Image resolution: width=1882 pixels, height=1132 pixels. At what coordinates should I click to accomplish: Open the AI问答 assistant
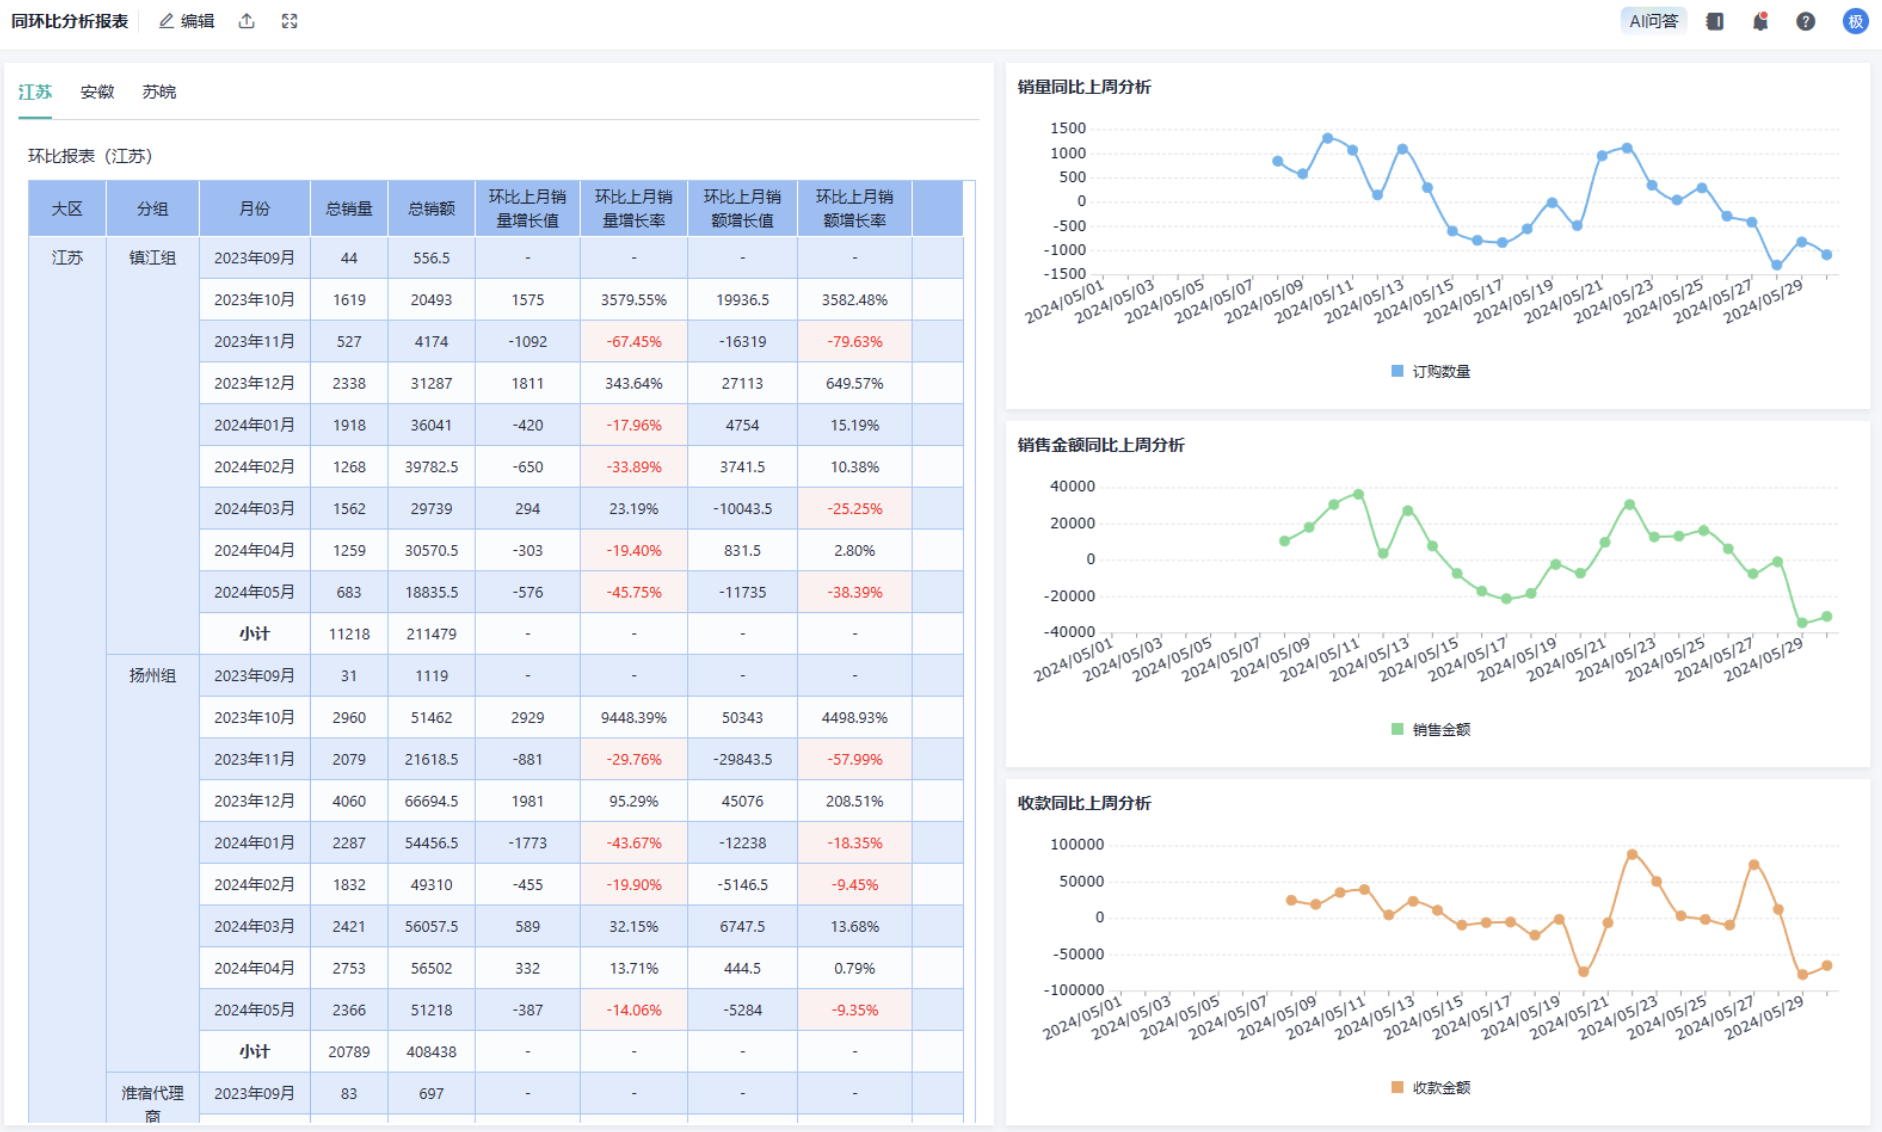(1653, 21)
